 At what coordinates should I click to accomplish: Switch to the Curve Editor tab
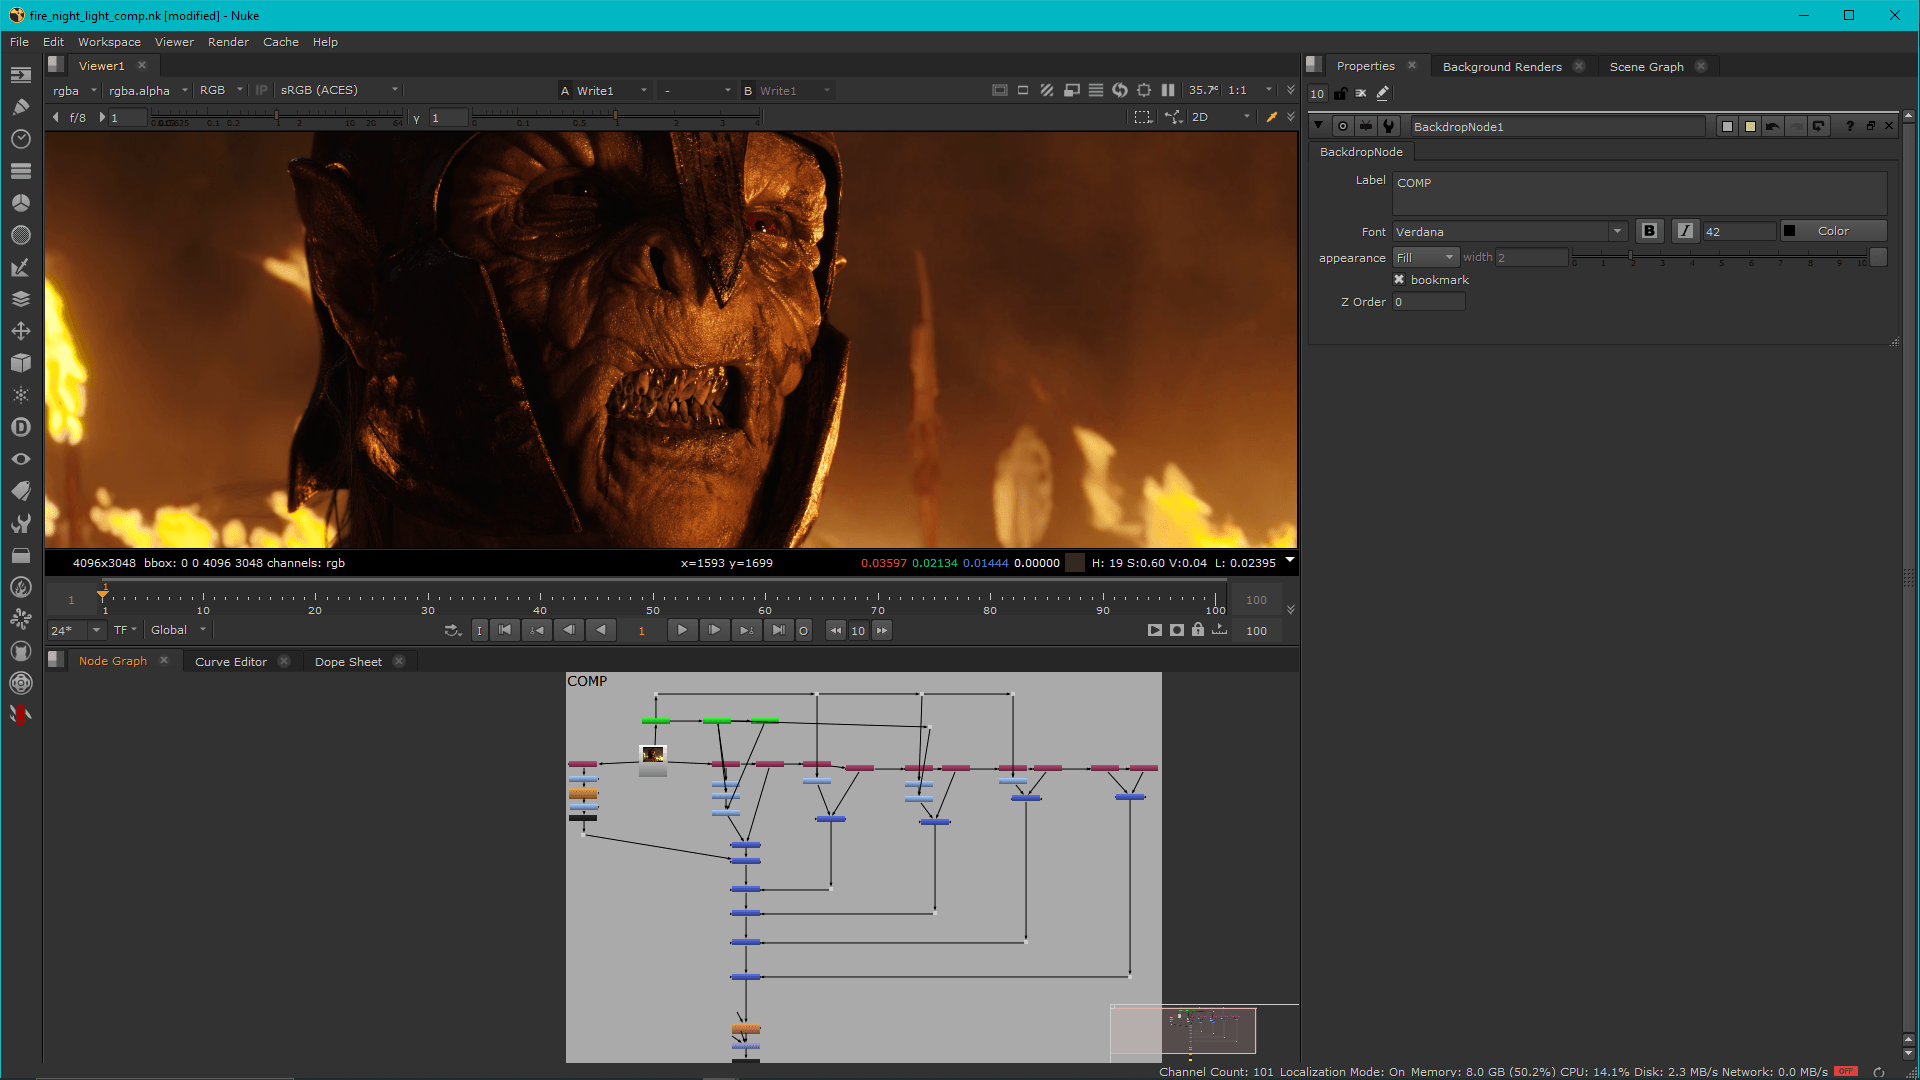pyautogui.click(x=231, y=662)
